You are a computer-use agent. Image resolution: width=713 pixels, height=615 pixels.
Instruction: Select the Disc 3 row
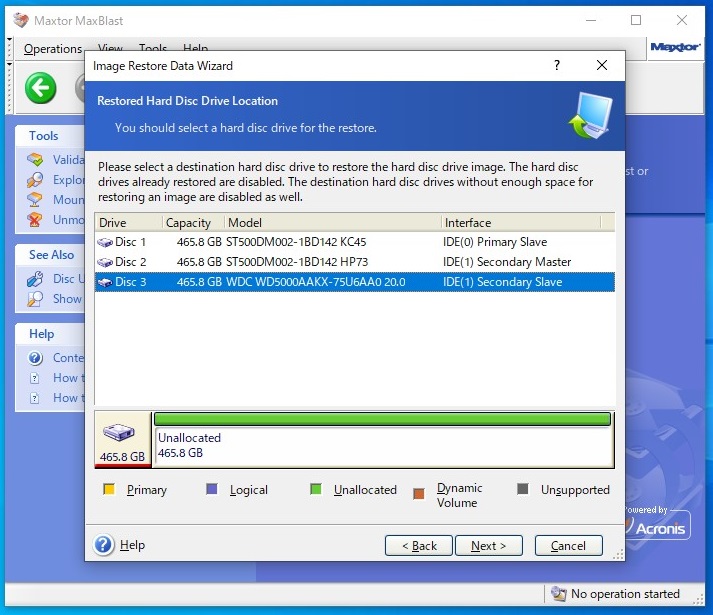pyautogui.click(x=355, y=282)
